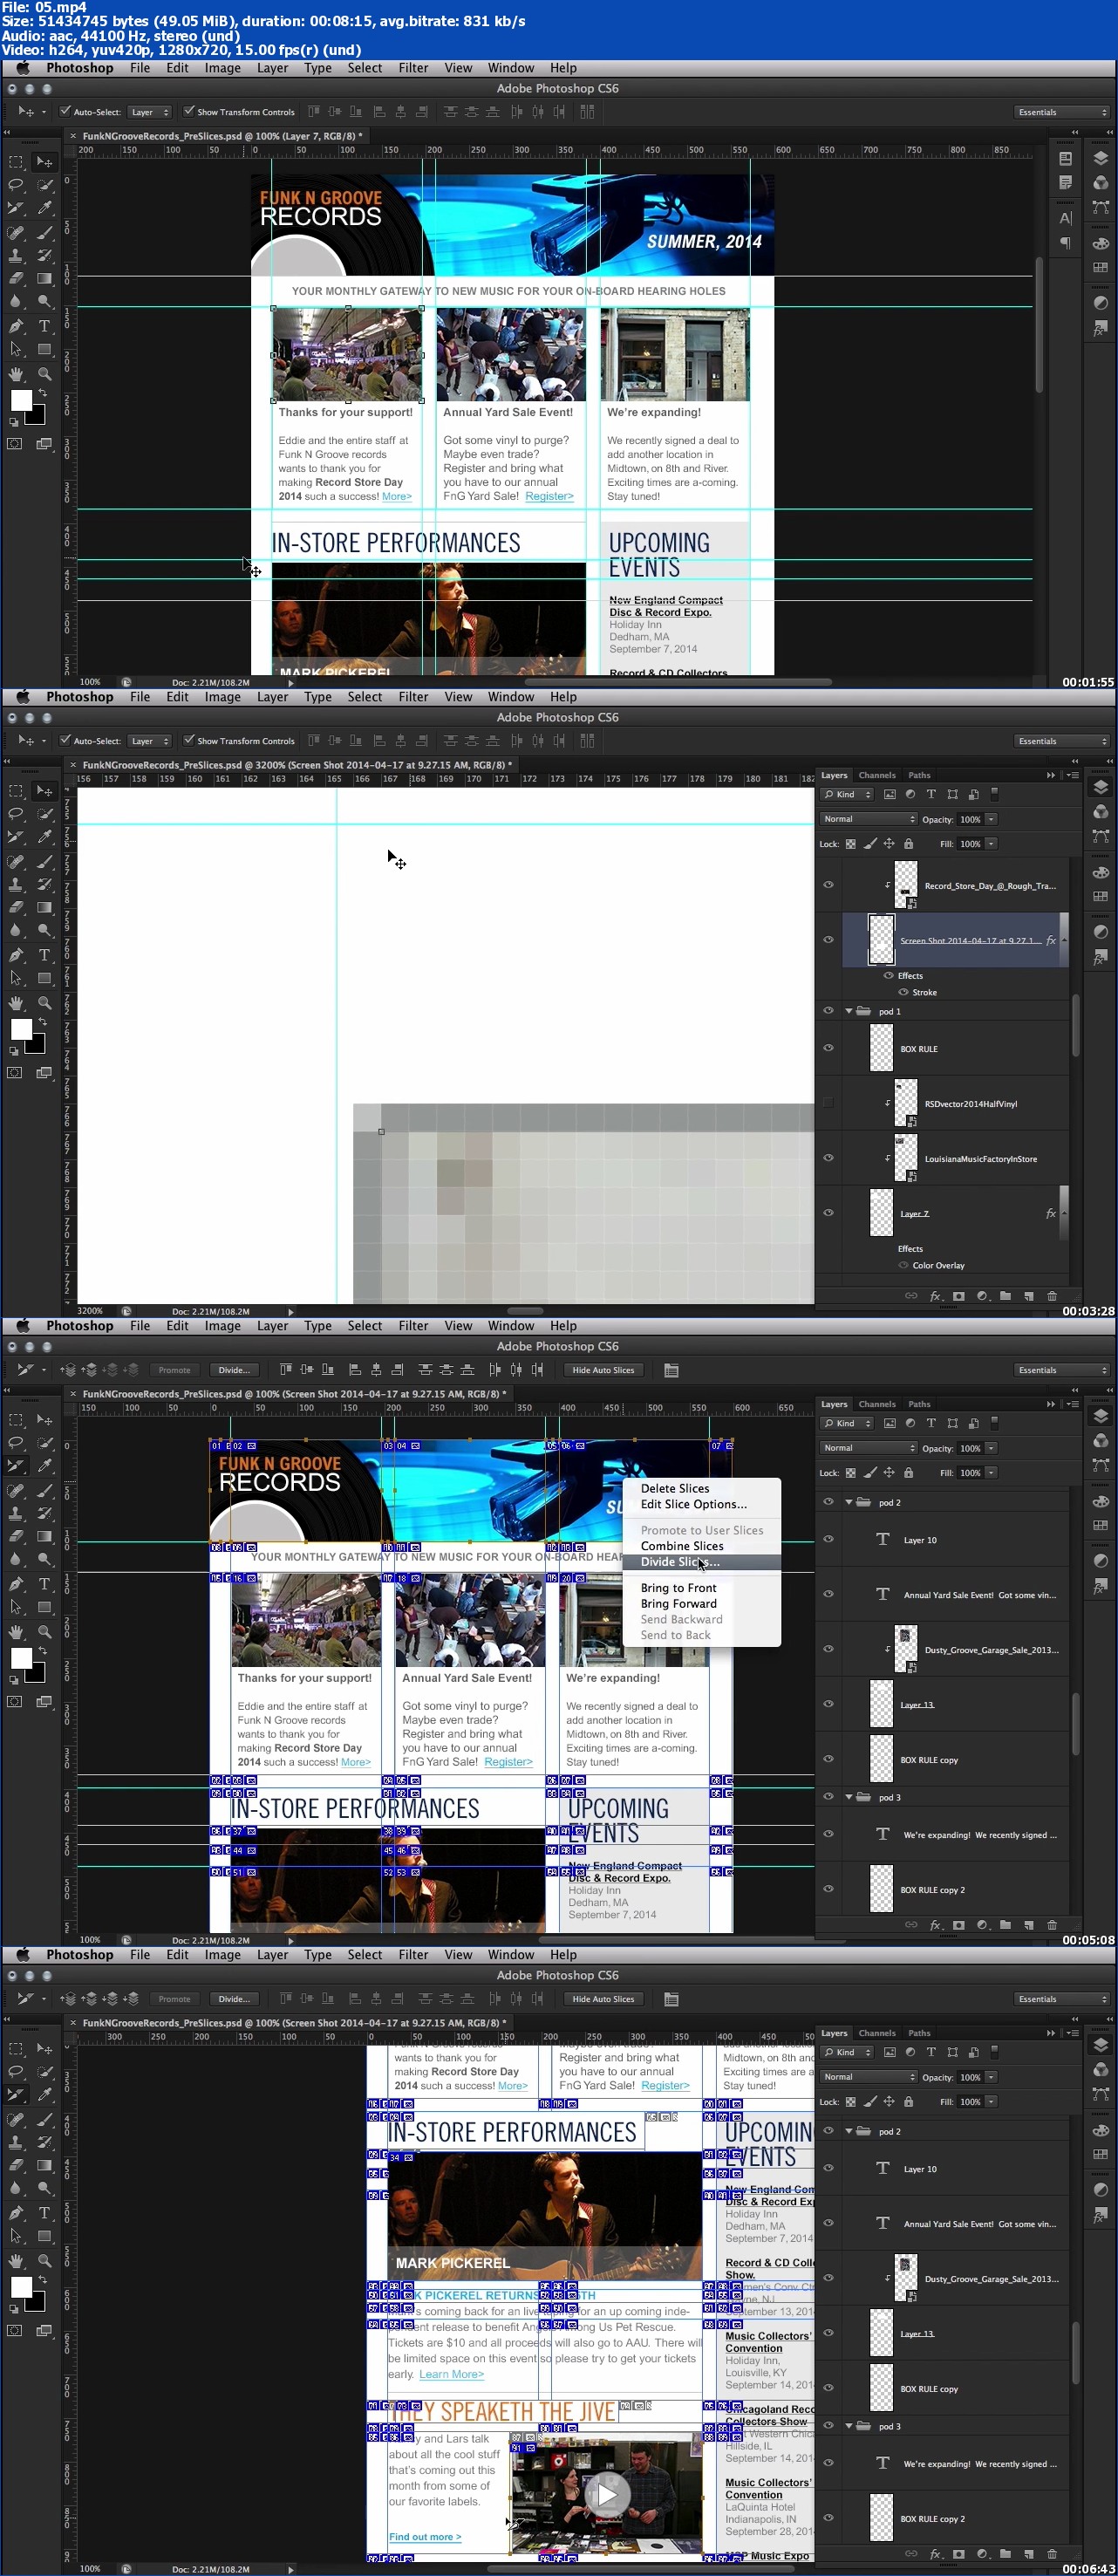Select the Zoom tool in 00:01:55 frame
Screen dimensions: 1118x2576
point(45,374)
